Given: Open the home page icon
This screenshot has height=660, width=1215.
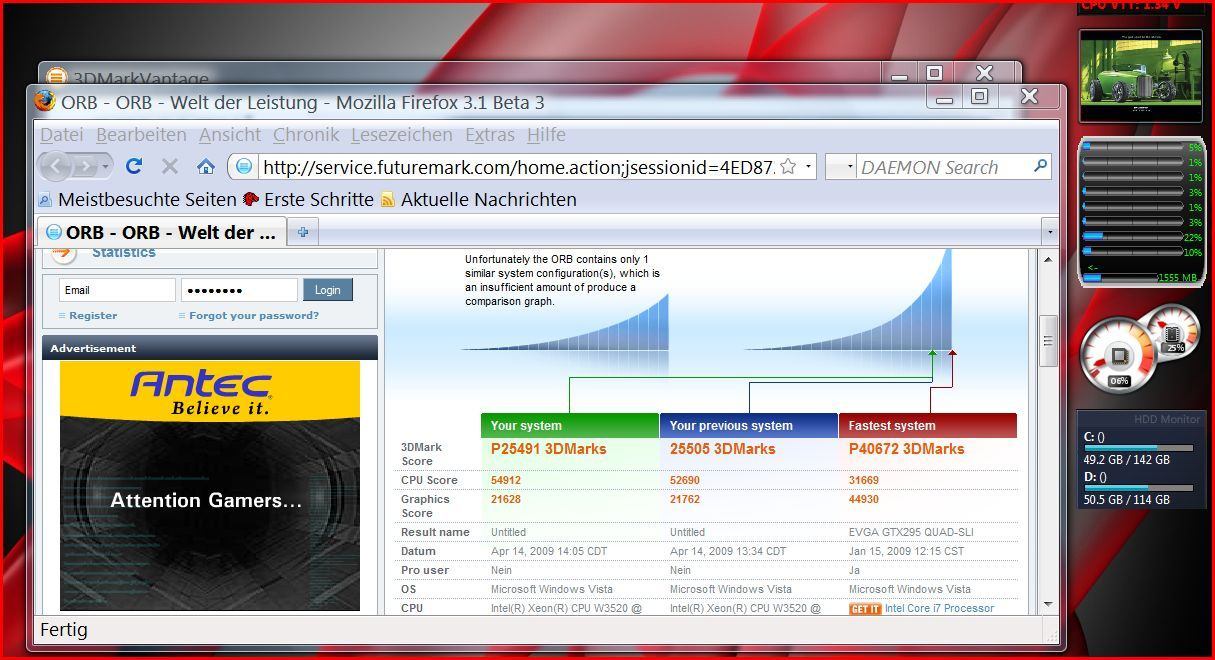Looking at the screenshot, I should click(x=206, y=166).
